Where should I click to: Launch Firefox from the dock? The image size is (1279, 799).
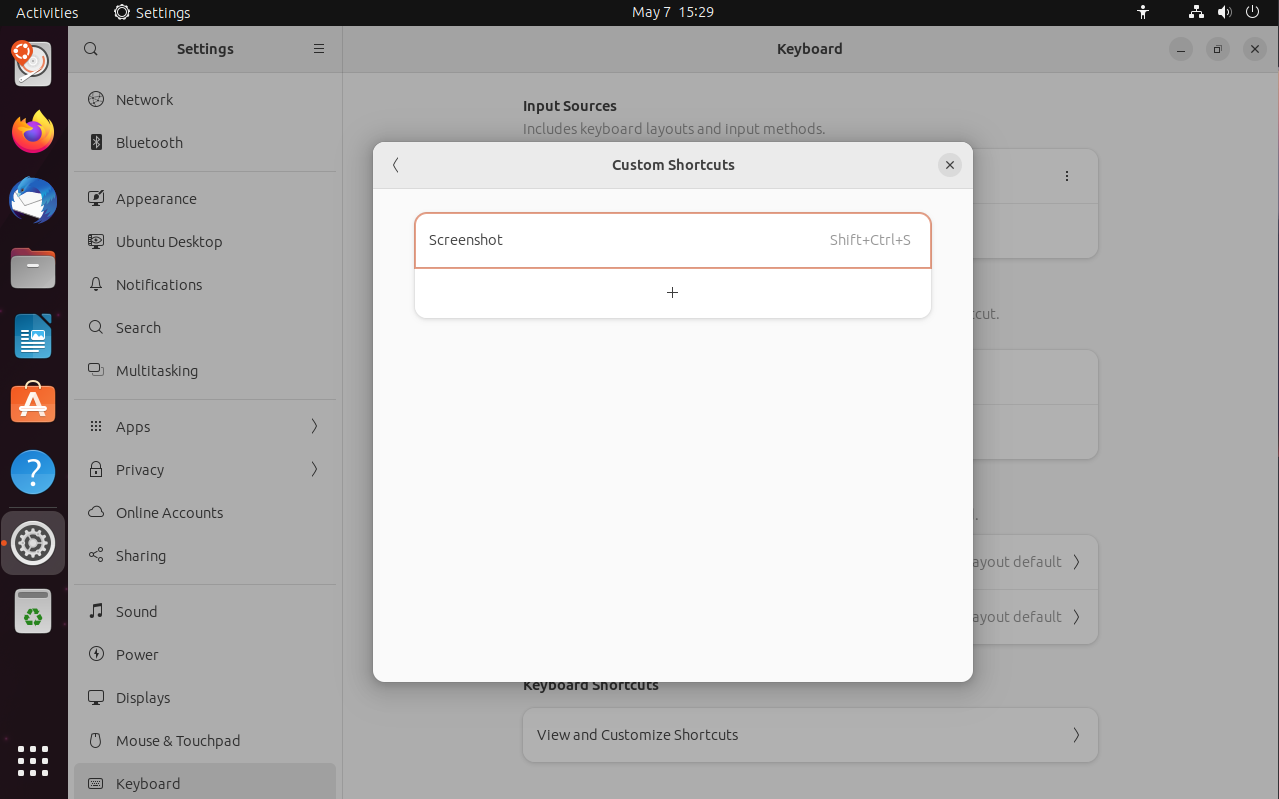click(33, 132)
